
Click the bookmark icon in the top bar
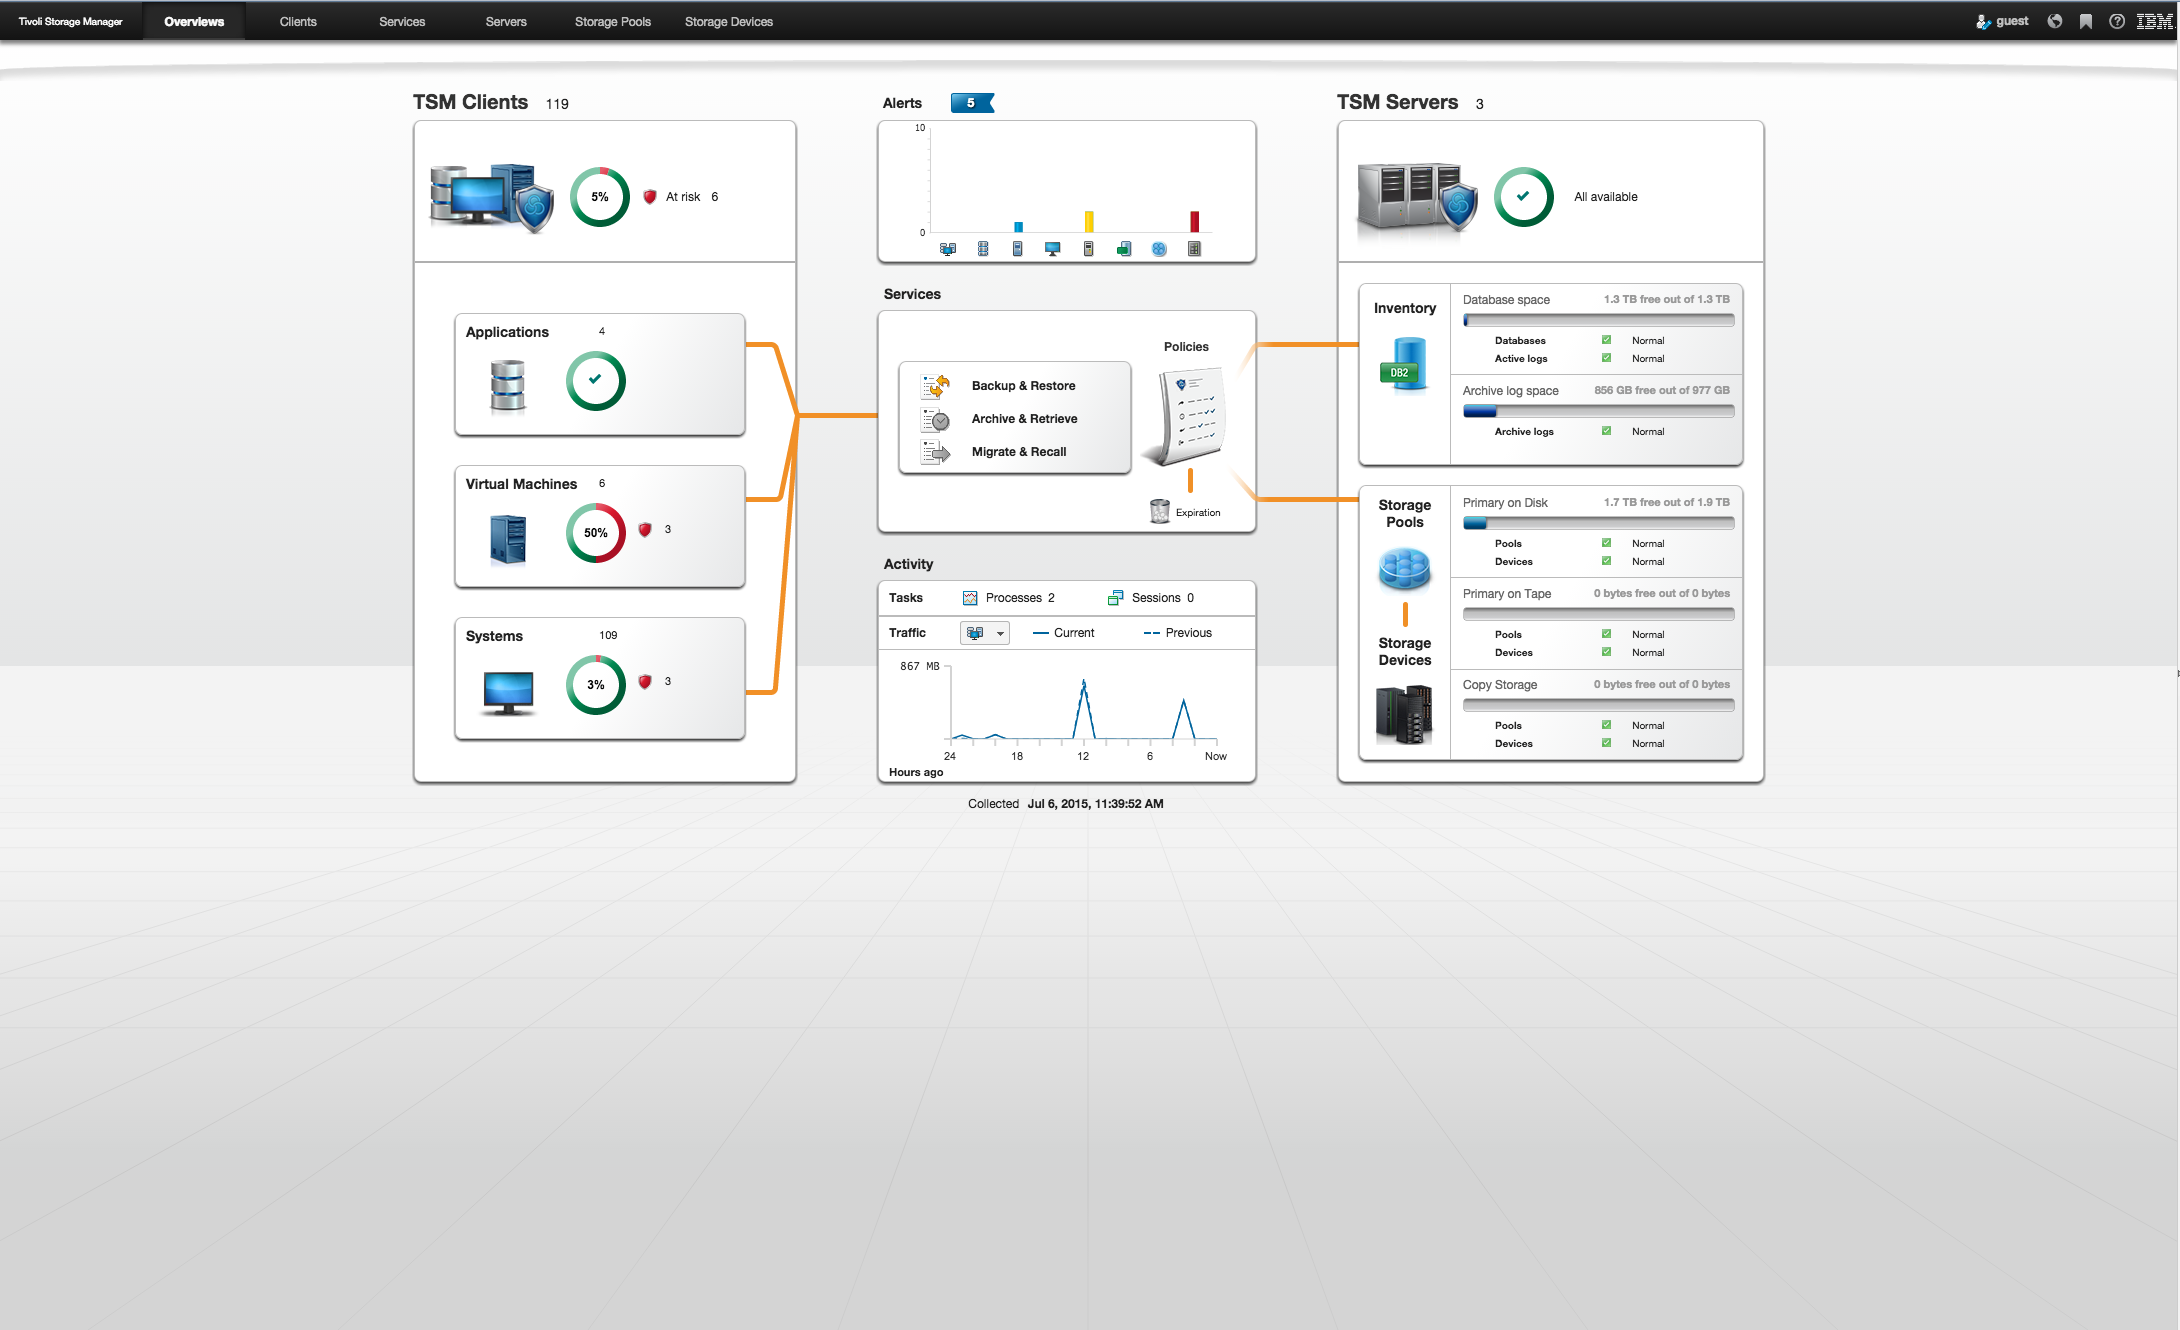(x=2086, y=21)
